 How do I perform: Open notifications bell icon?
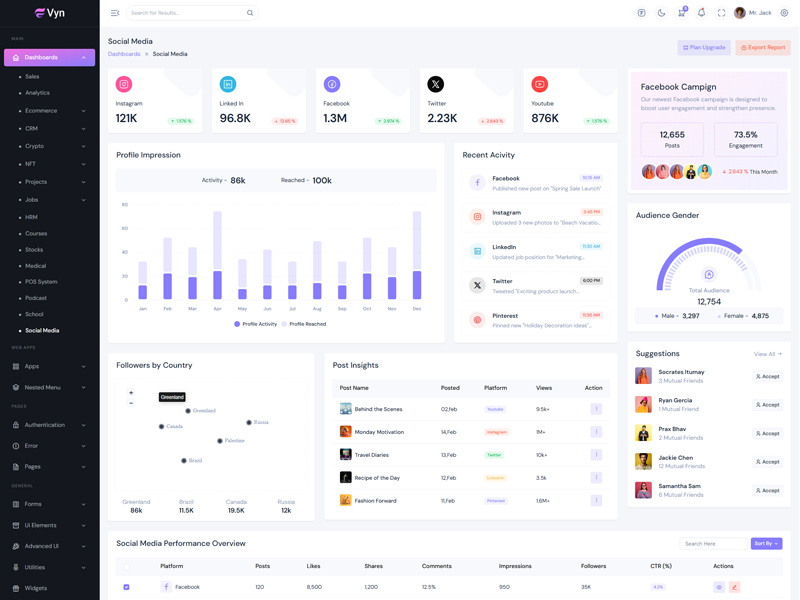(x=701, y=13)
